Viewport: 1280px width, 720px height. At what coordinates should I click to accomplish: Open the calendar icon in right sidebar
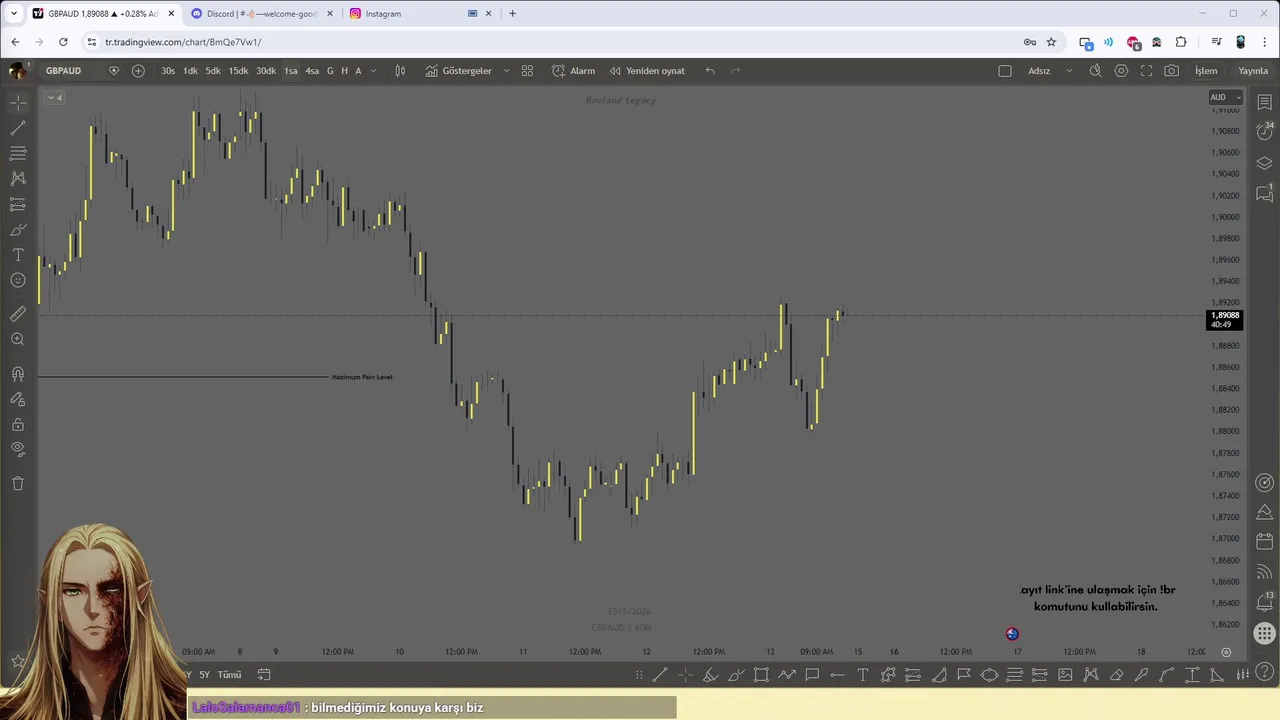coord(1265,542)
